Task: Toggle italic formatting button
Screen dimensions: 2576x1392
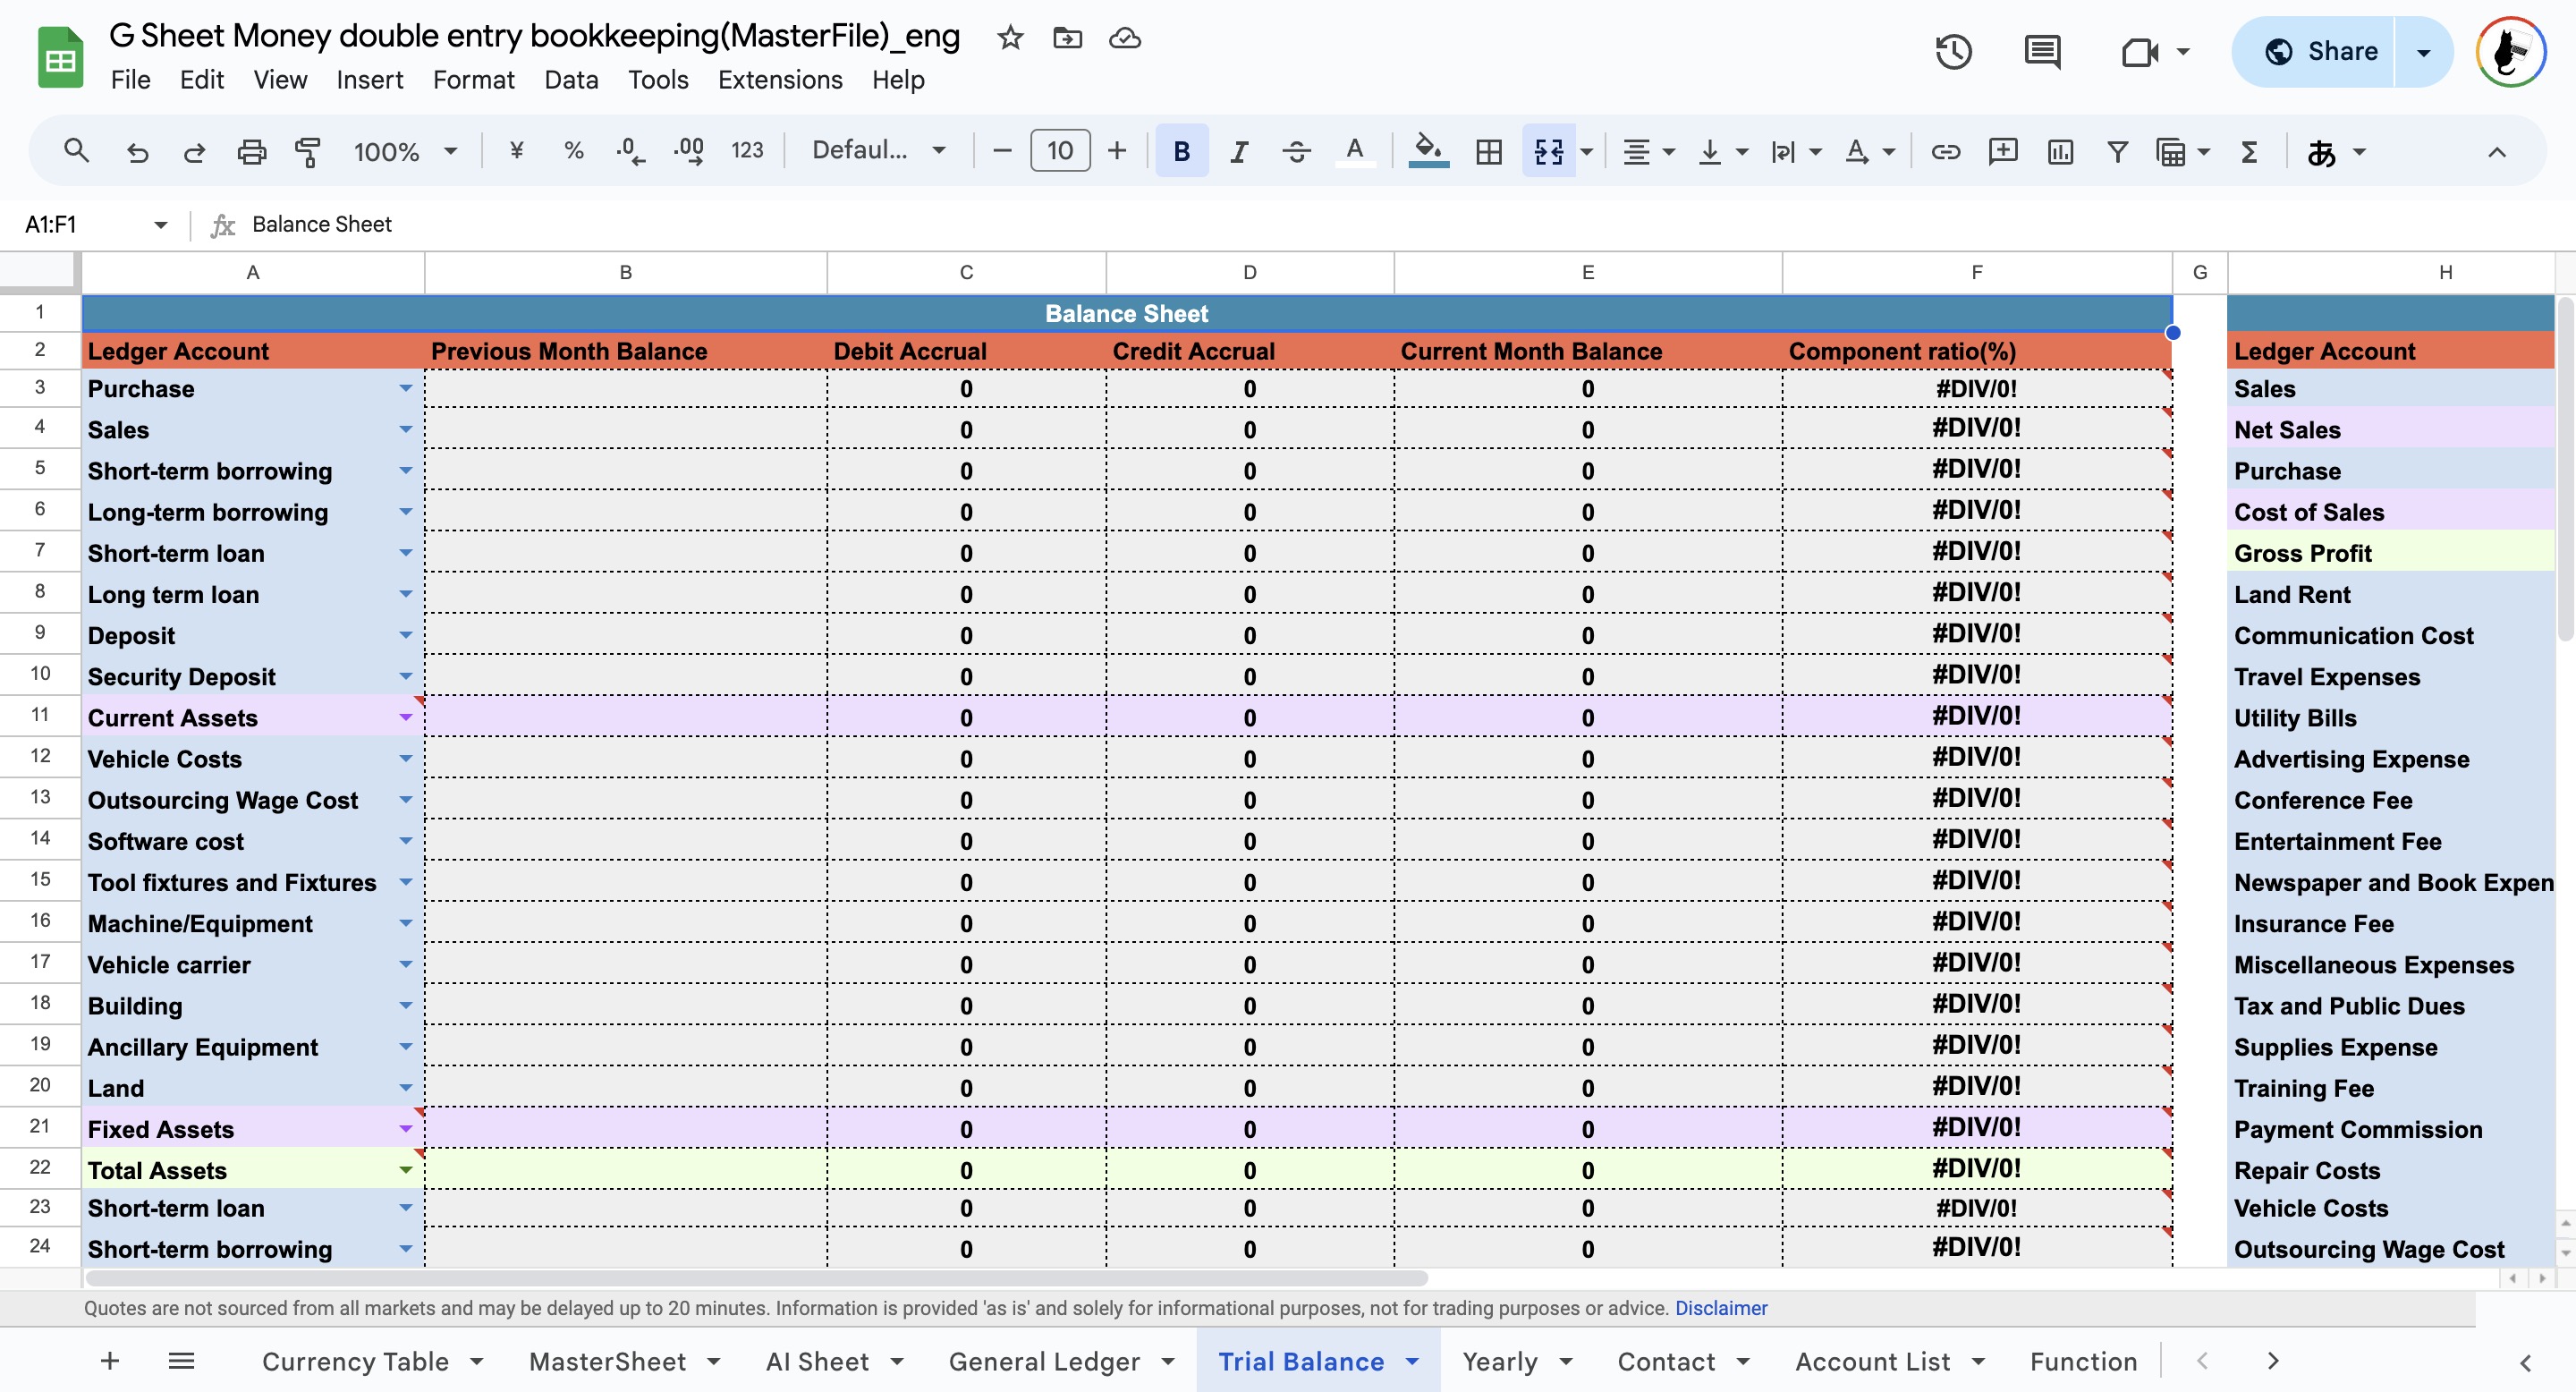Action: click(x=1239, y=152)
